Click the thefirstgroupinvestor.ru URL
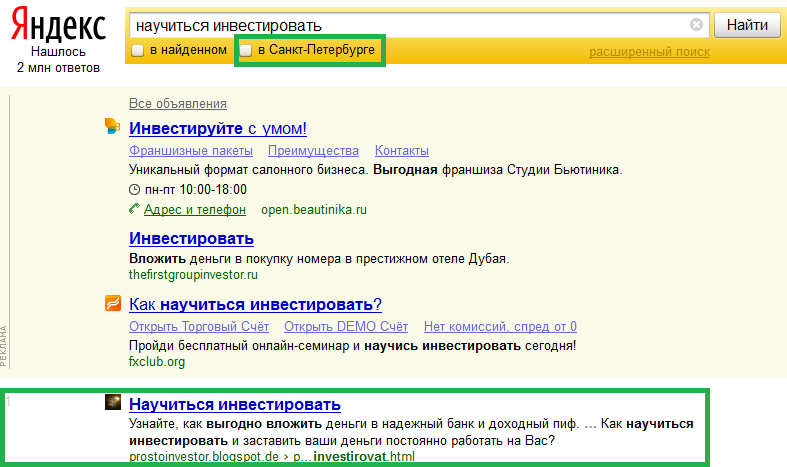 tap(193, 275)
